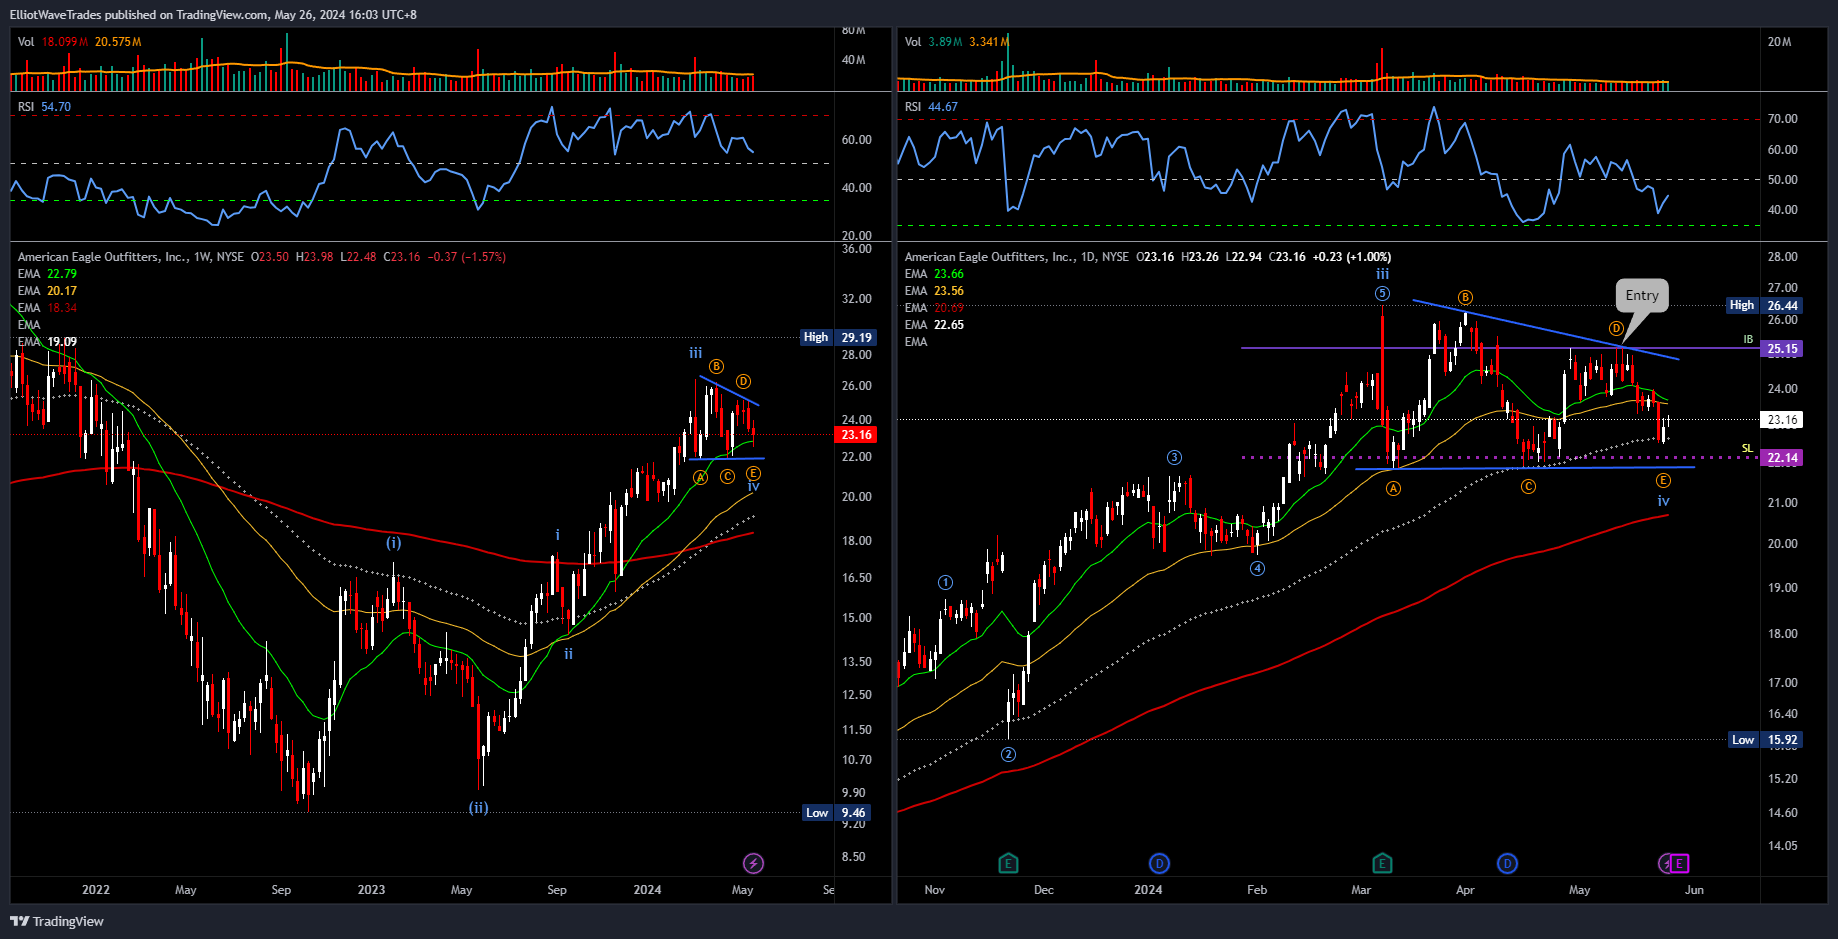Click the orange circled E label on the daily chart
This screenshot has width=1838, height=939.
point(1663,481)
